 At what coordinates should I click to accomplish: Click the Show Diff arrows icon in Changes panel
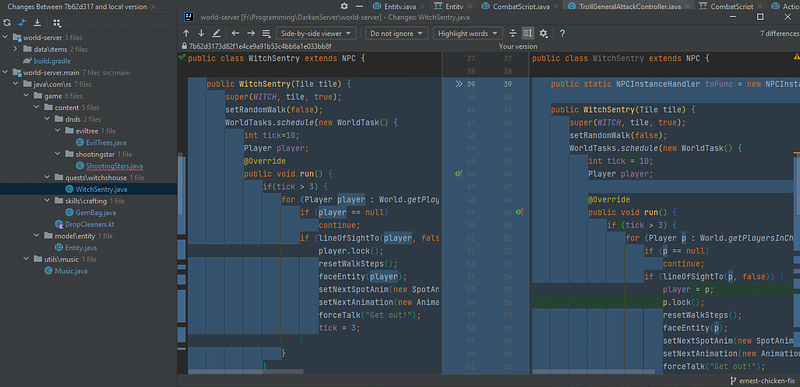pos(22,23)
